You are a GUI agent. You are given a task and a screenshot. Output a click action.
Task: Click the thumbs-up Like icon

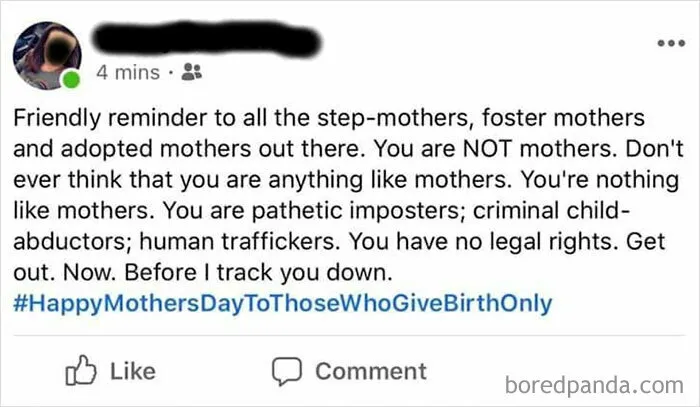[x=81, y=370]
